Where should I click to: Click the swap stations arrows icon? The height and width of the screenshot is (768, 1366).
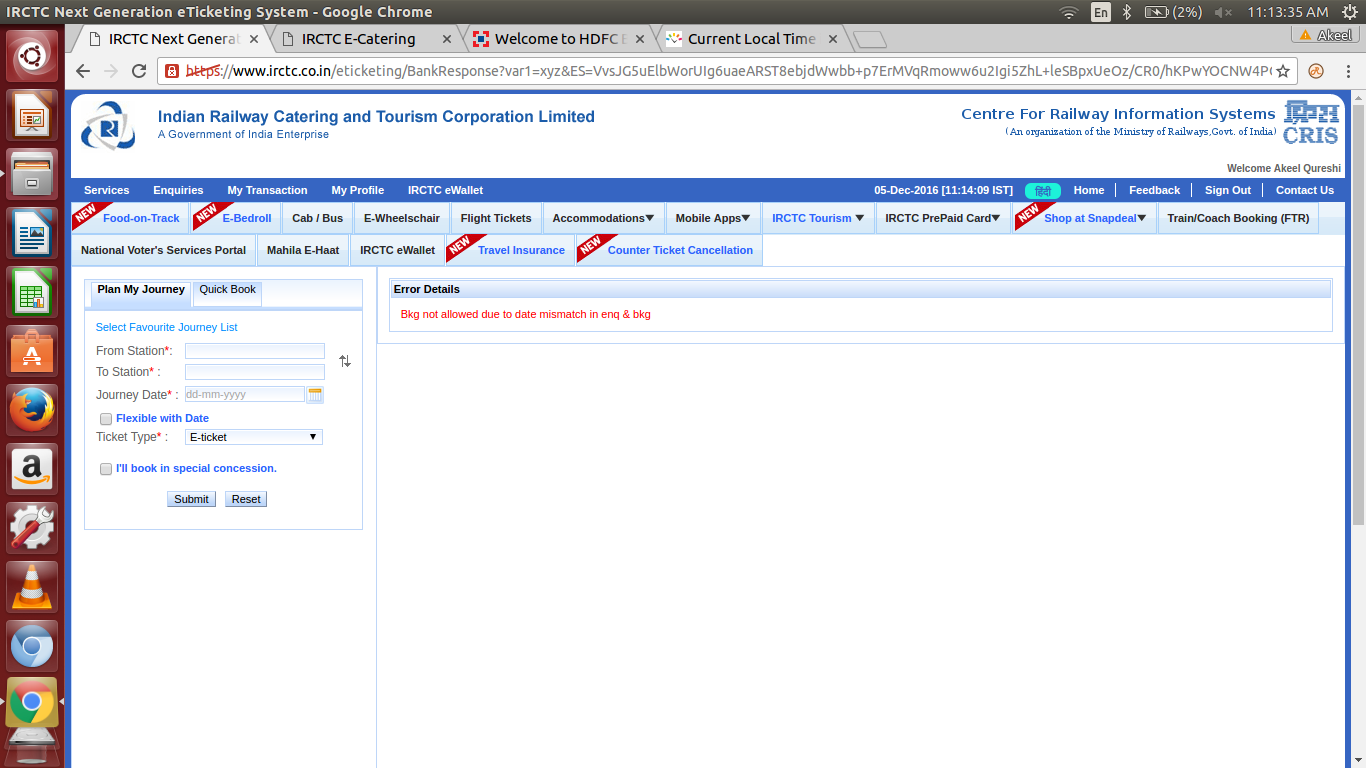coord(345,361)
